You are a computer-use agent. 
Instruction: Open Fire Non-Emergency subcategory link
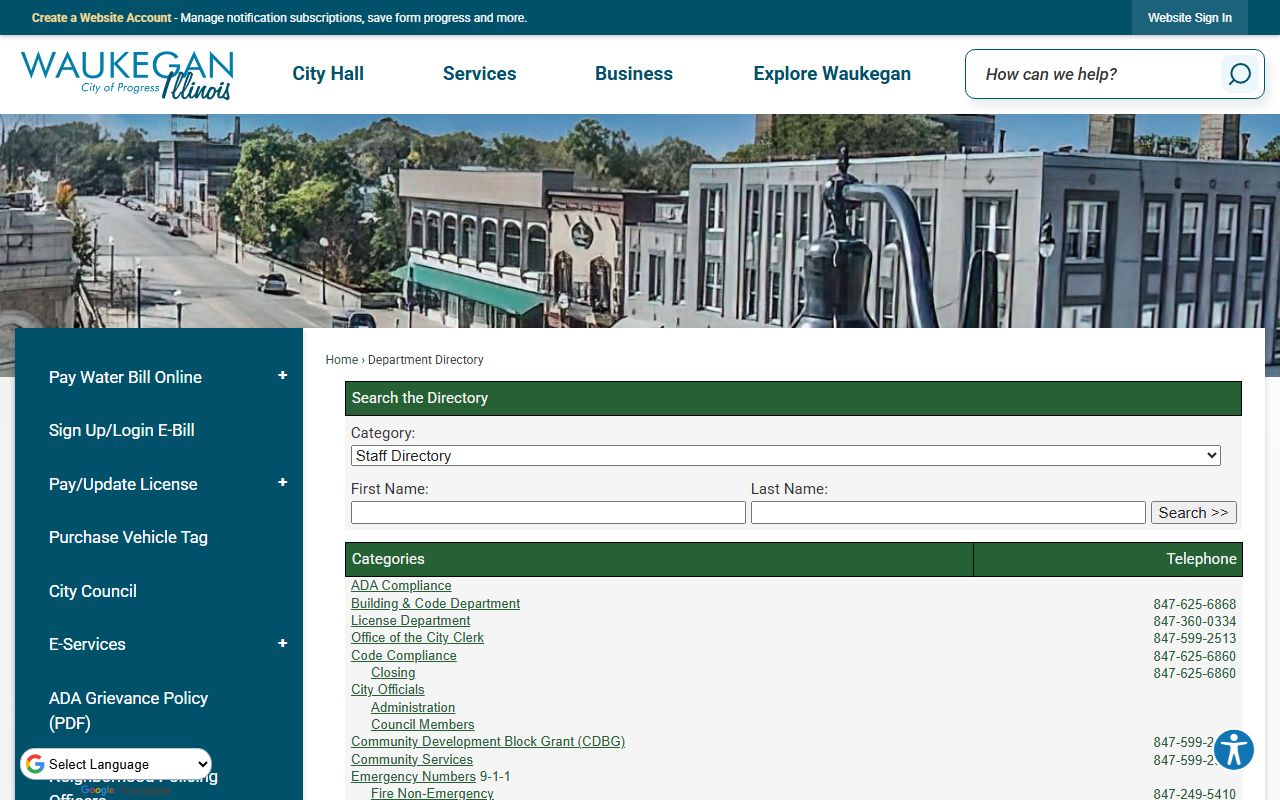[x=432, y=794]
